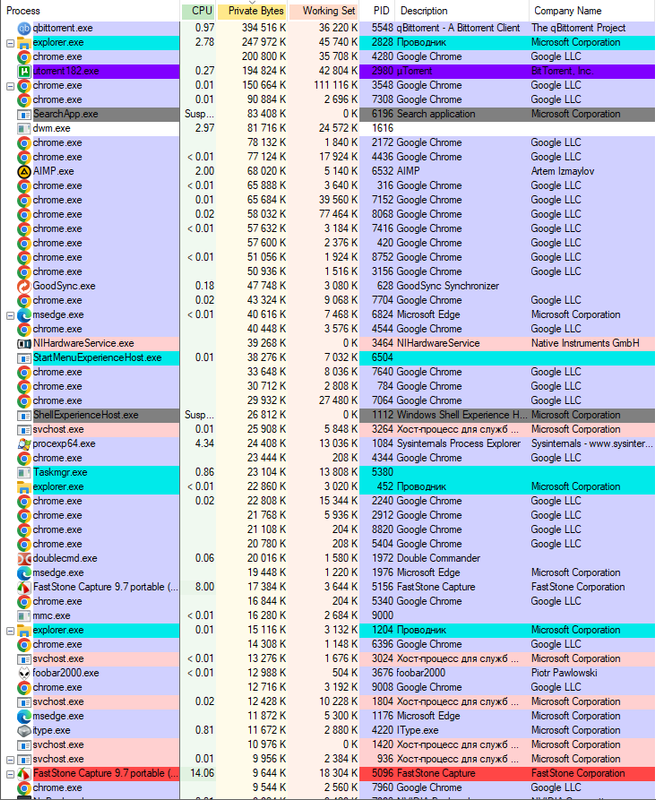Click the mmc.exe icon
Viewport: 656px width, 800px height.
coord(24,616)
